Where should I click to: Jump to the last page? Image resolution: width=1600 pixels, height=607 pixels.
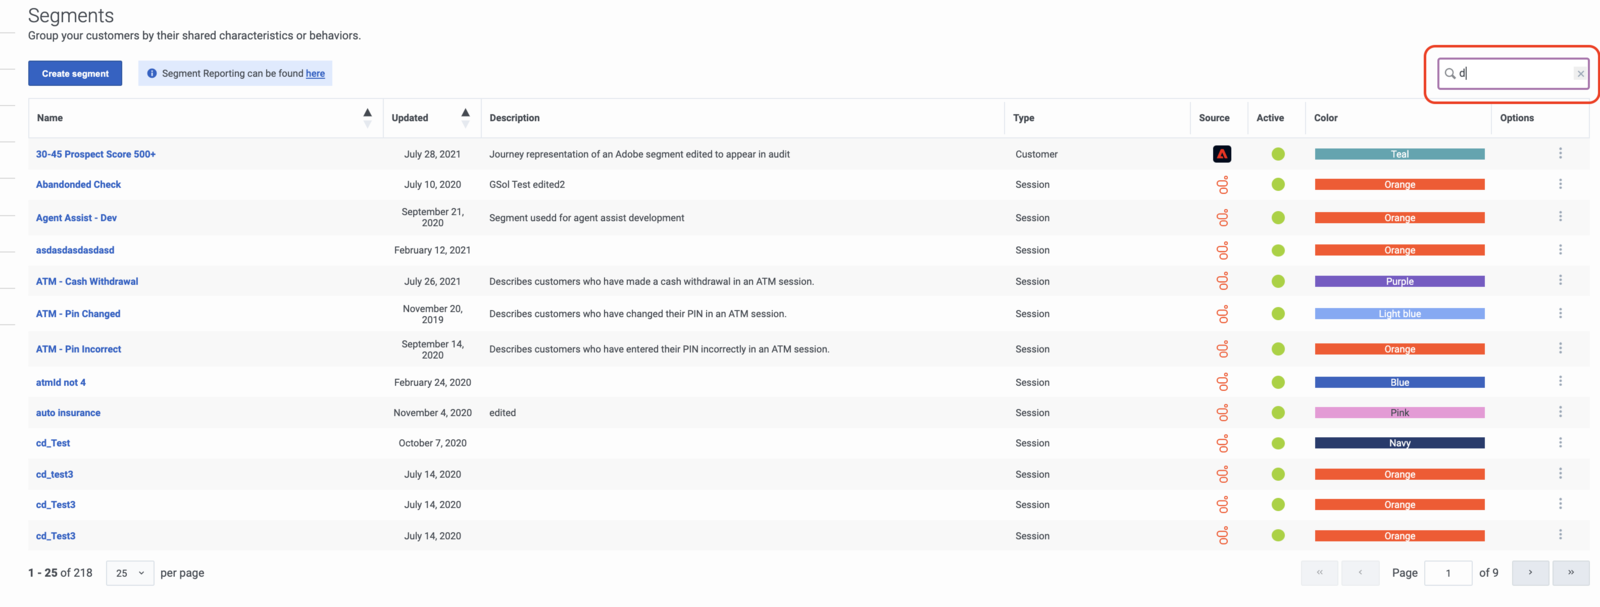pyautogui.click(x=1571, y=572)
